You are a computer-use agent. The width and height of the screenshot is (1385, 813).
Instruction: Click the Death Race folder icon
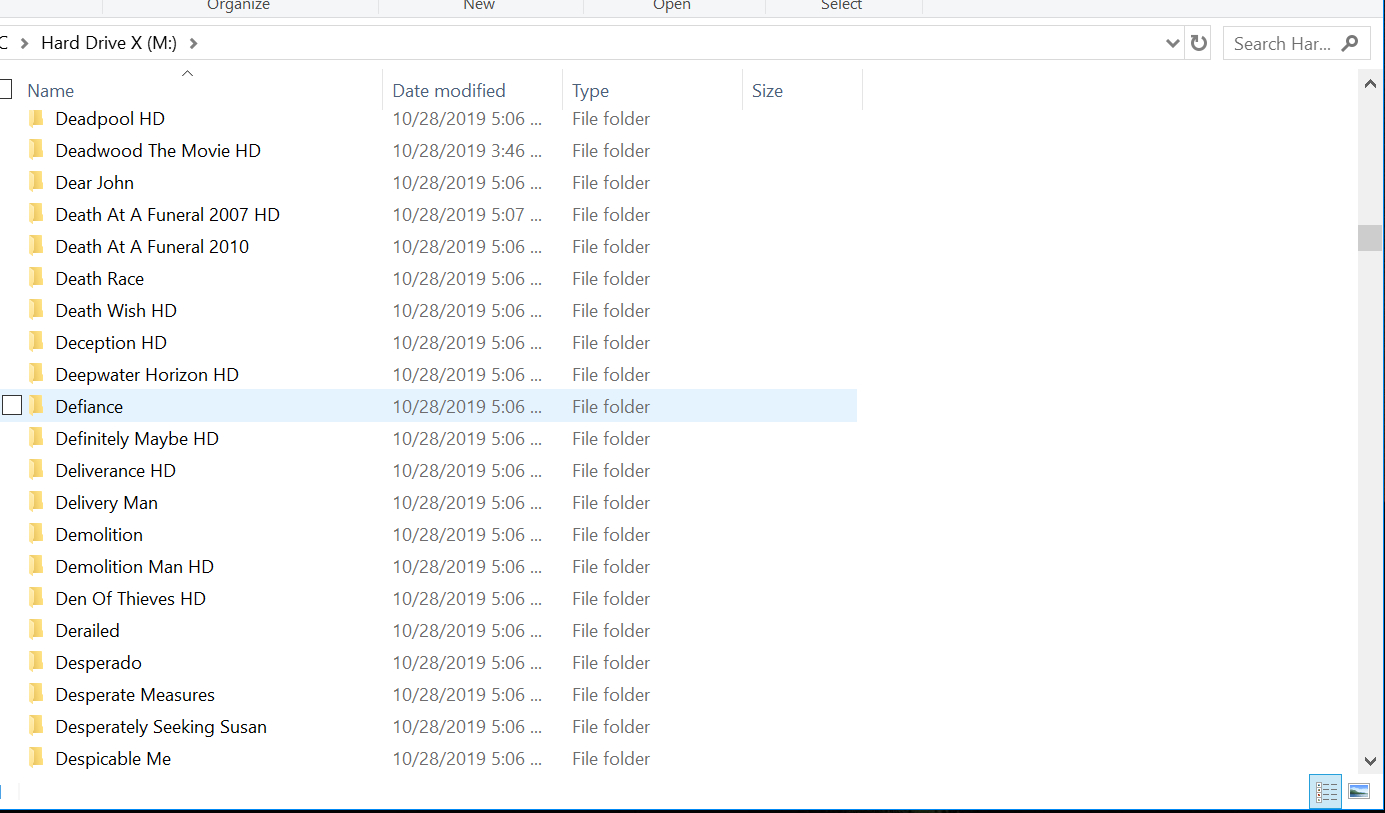(37, 279)
